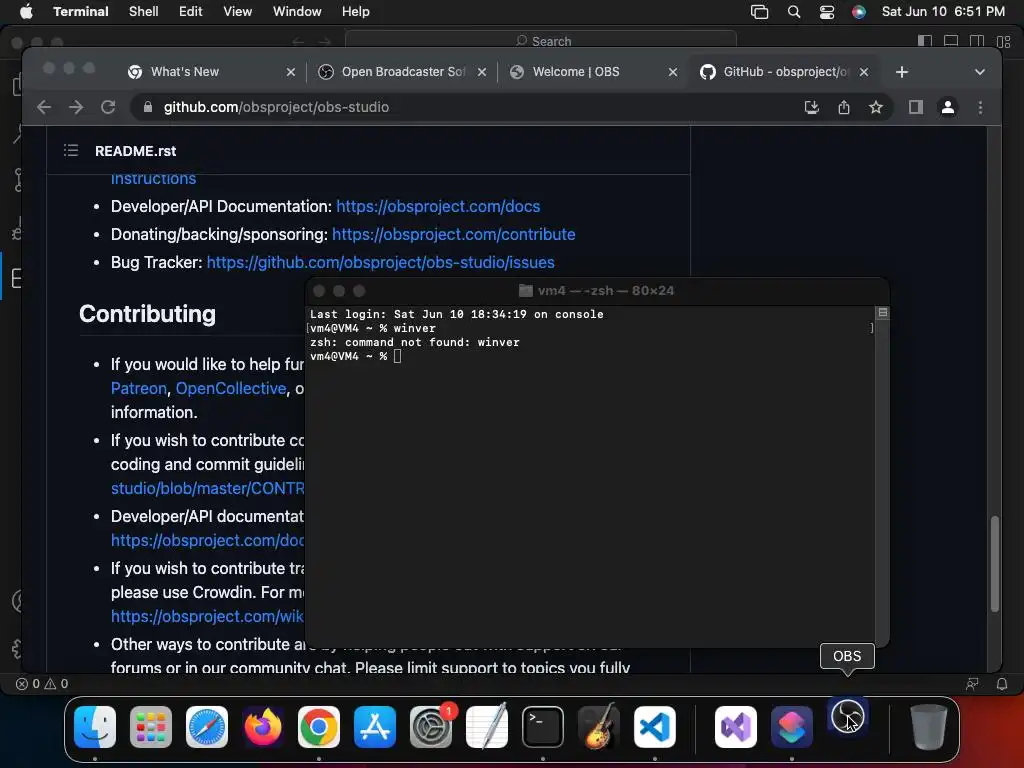The height and width of the screenshot is (768, 1024).
Task: Close the What's New tab
Action: 291,72
